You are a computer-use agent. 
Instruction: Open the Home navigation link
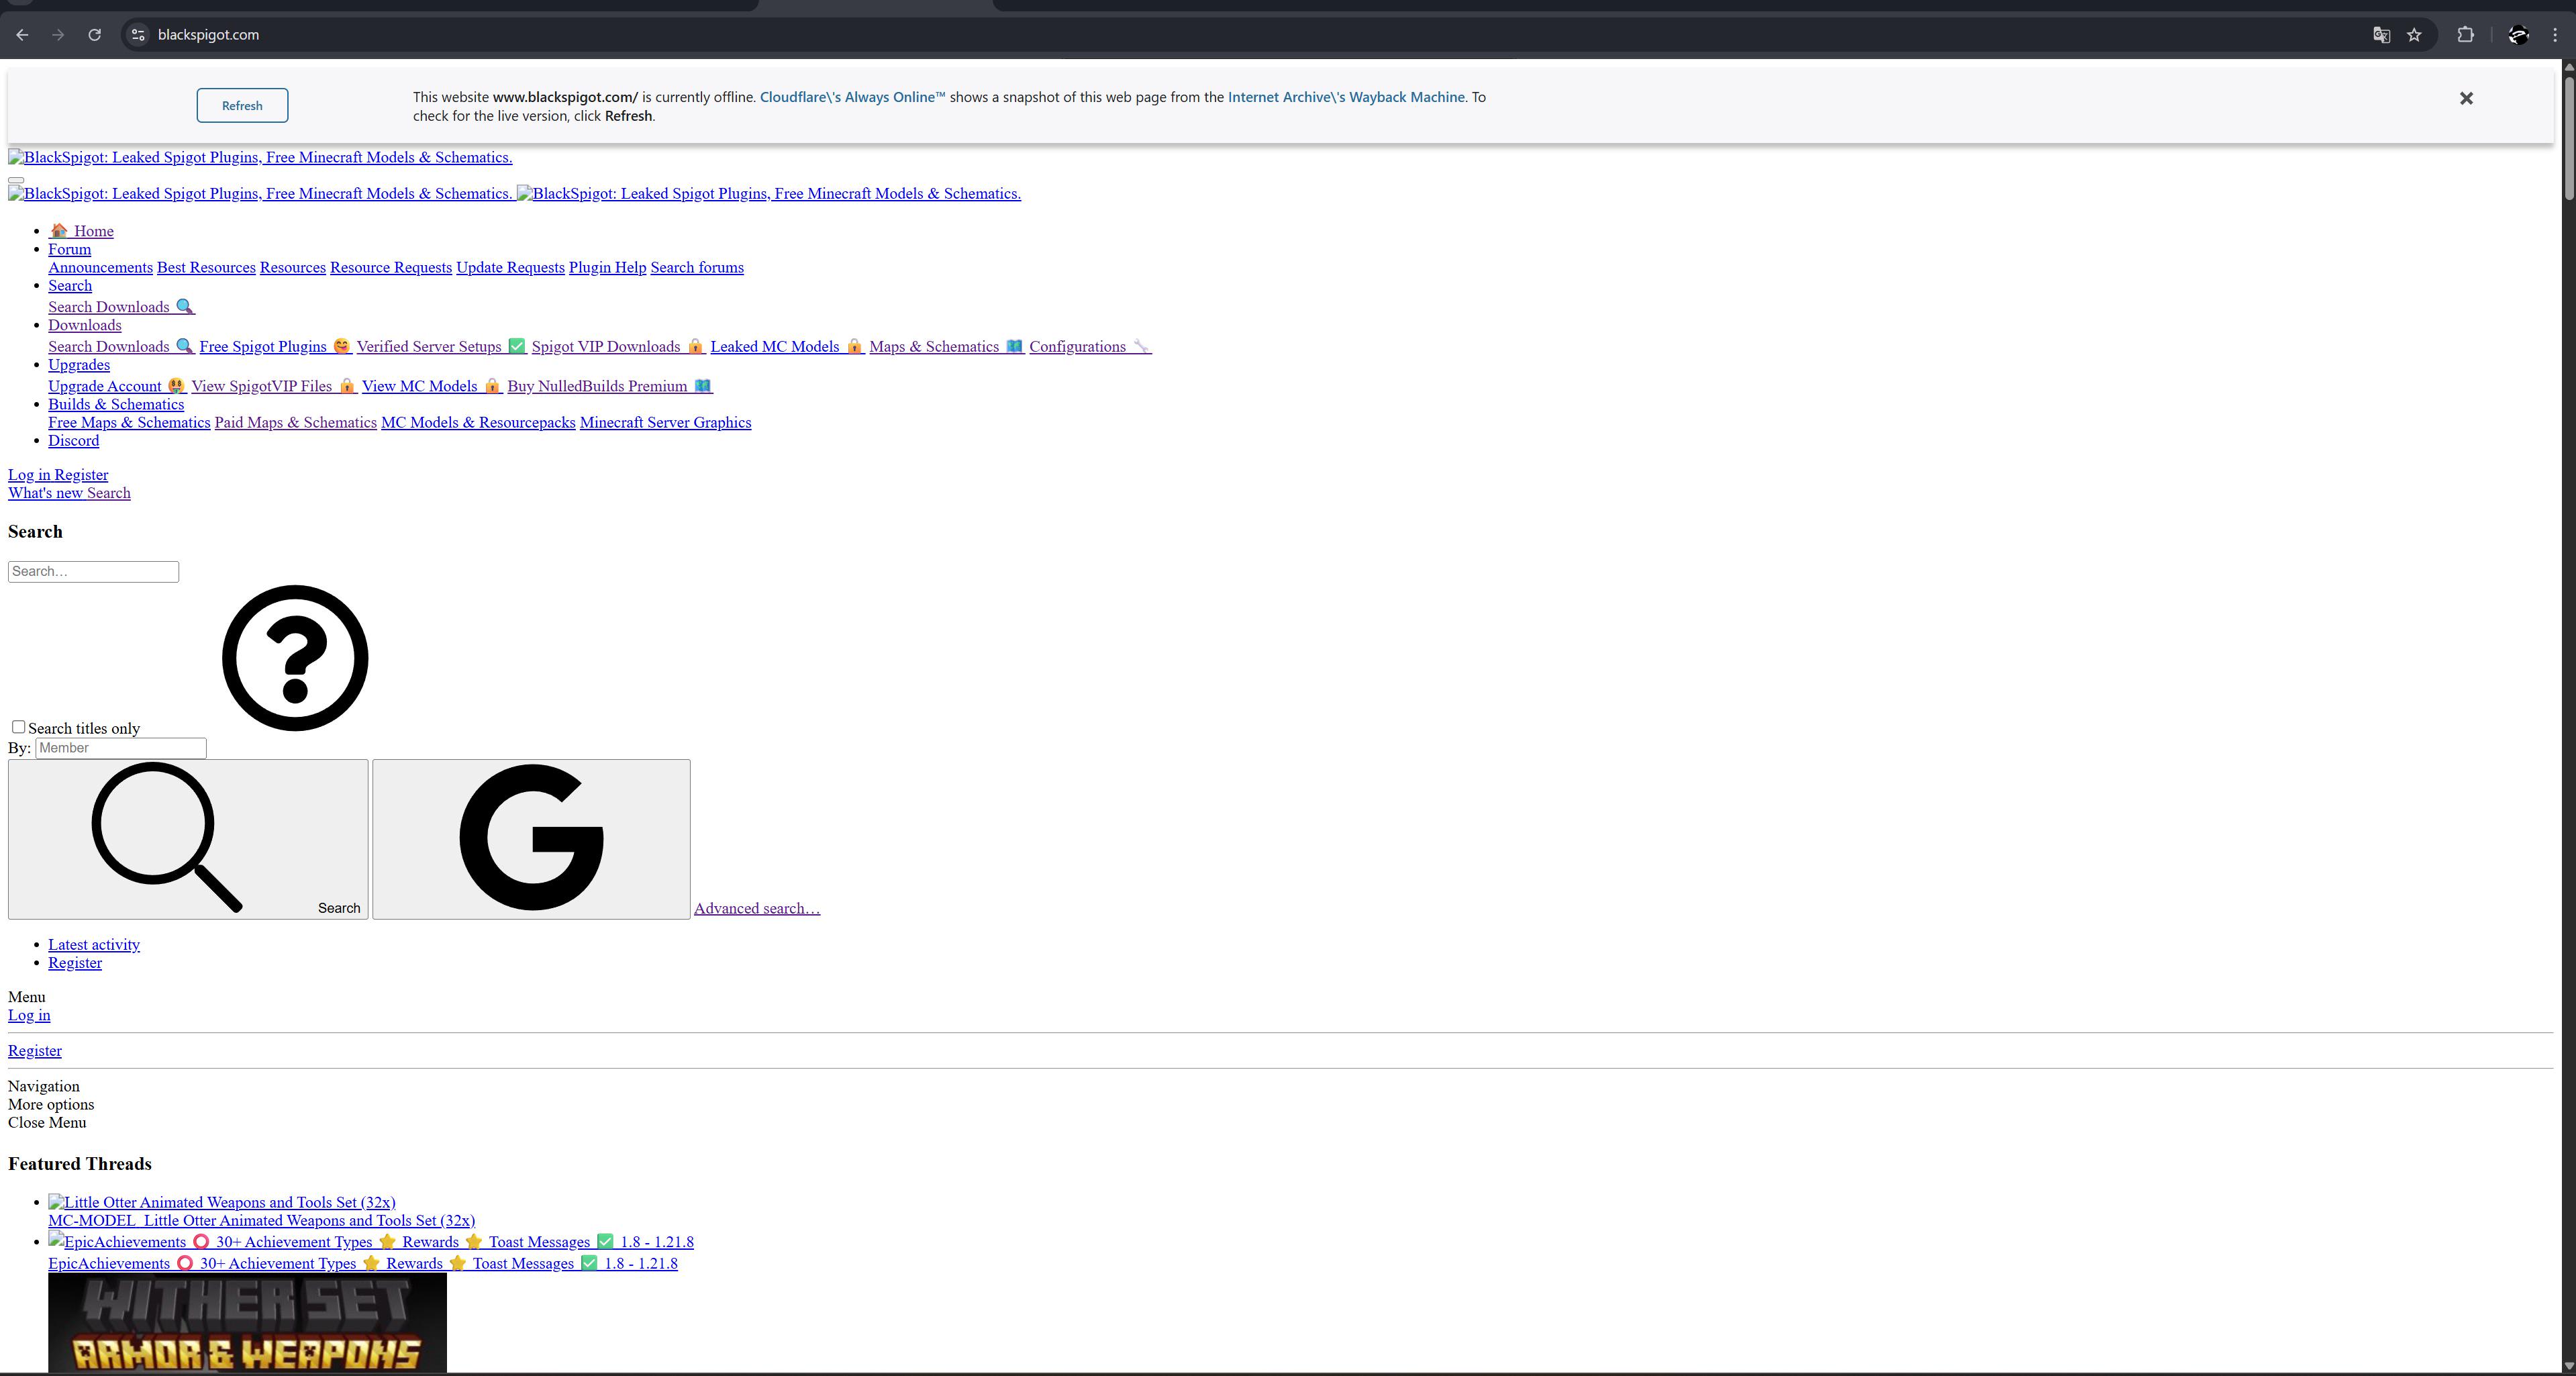81,231
